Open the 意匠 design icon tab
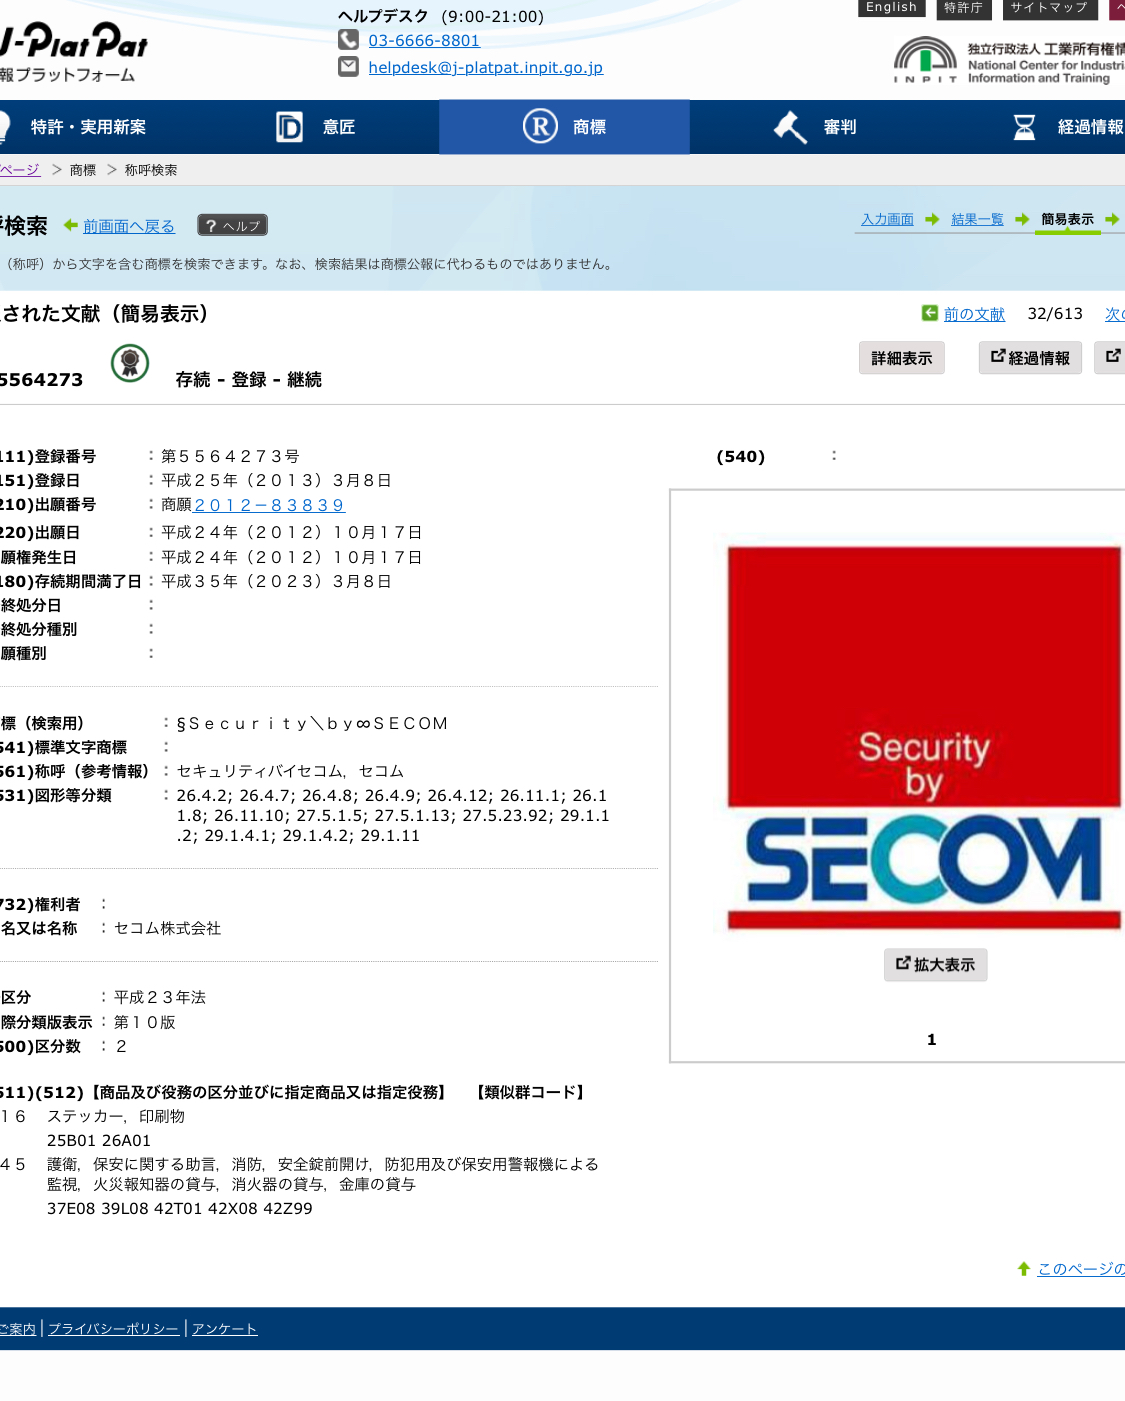This screenshot has height=1401, width=1125. pyautogui.click(x=289, y=127)
